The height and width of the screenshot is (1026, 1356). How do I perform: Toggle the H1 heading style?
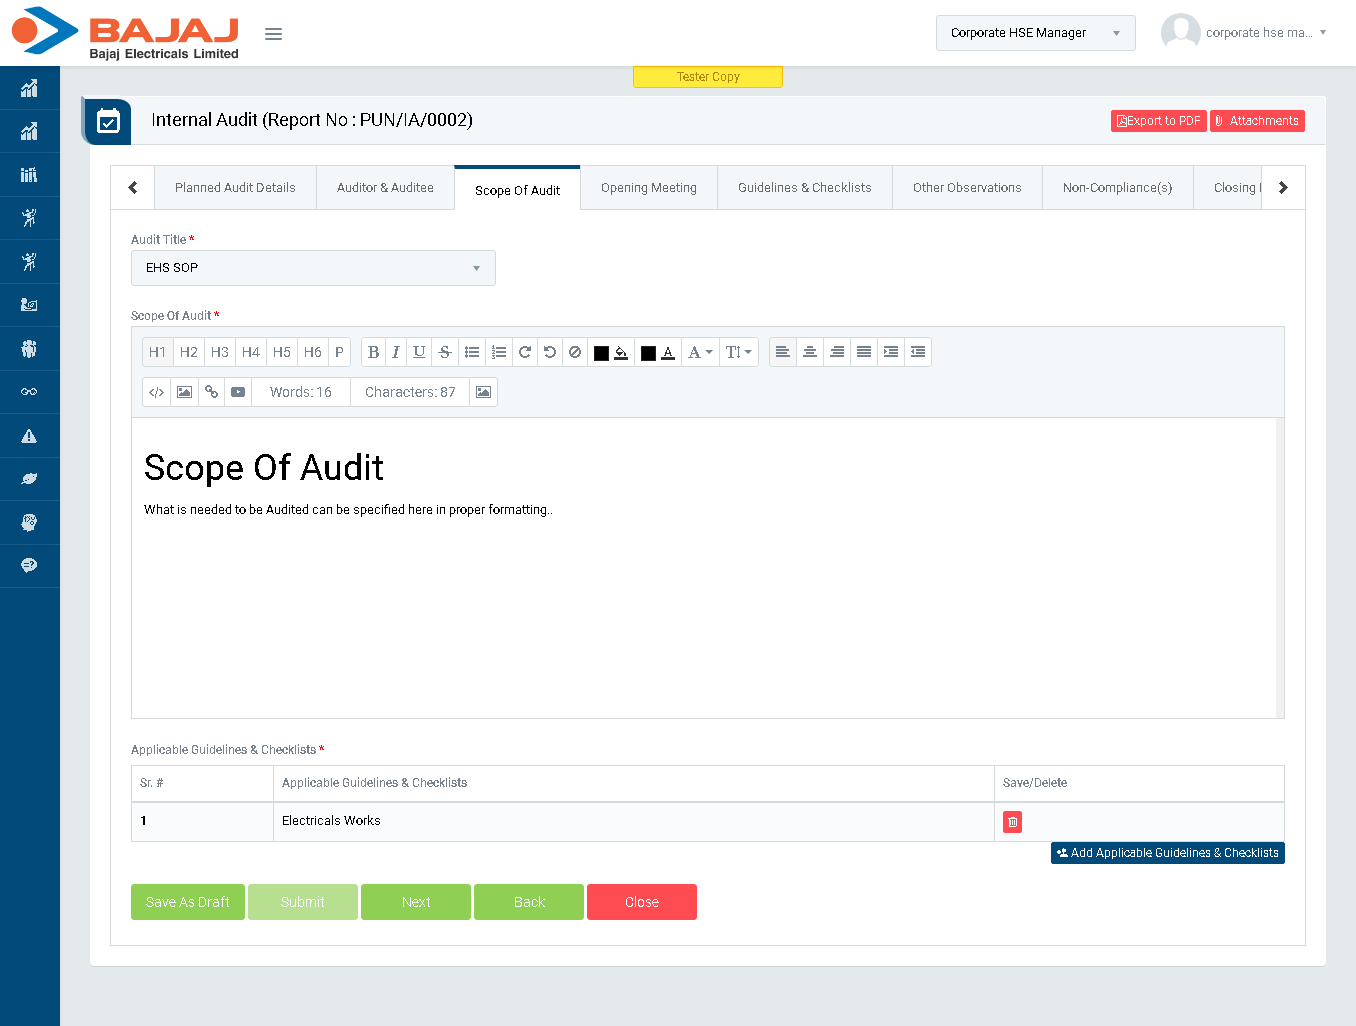(x=157, y=352)
